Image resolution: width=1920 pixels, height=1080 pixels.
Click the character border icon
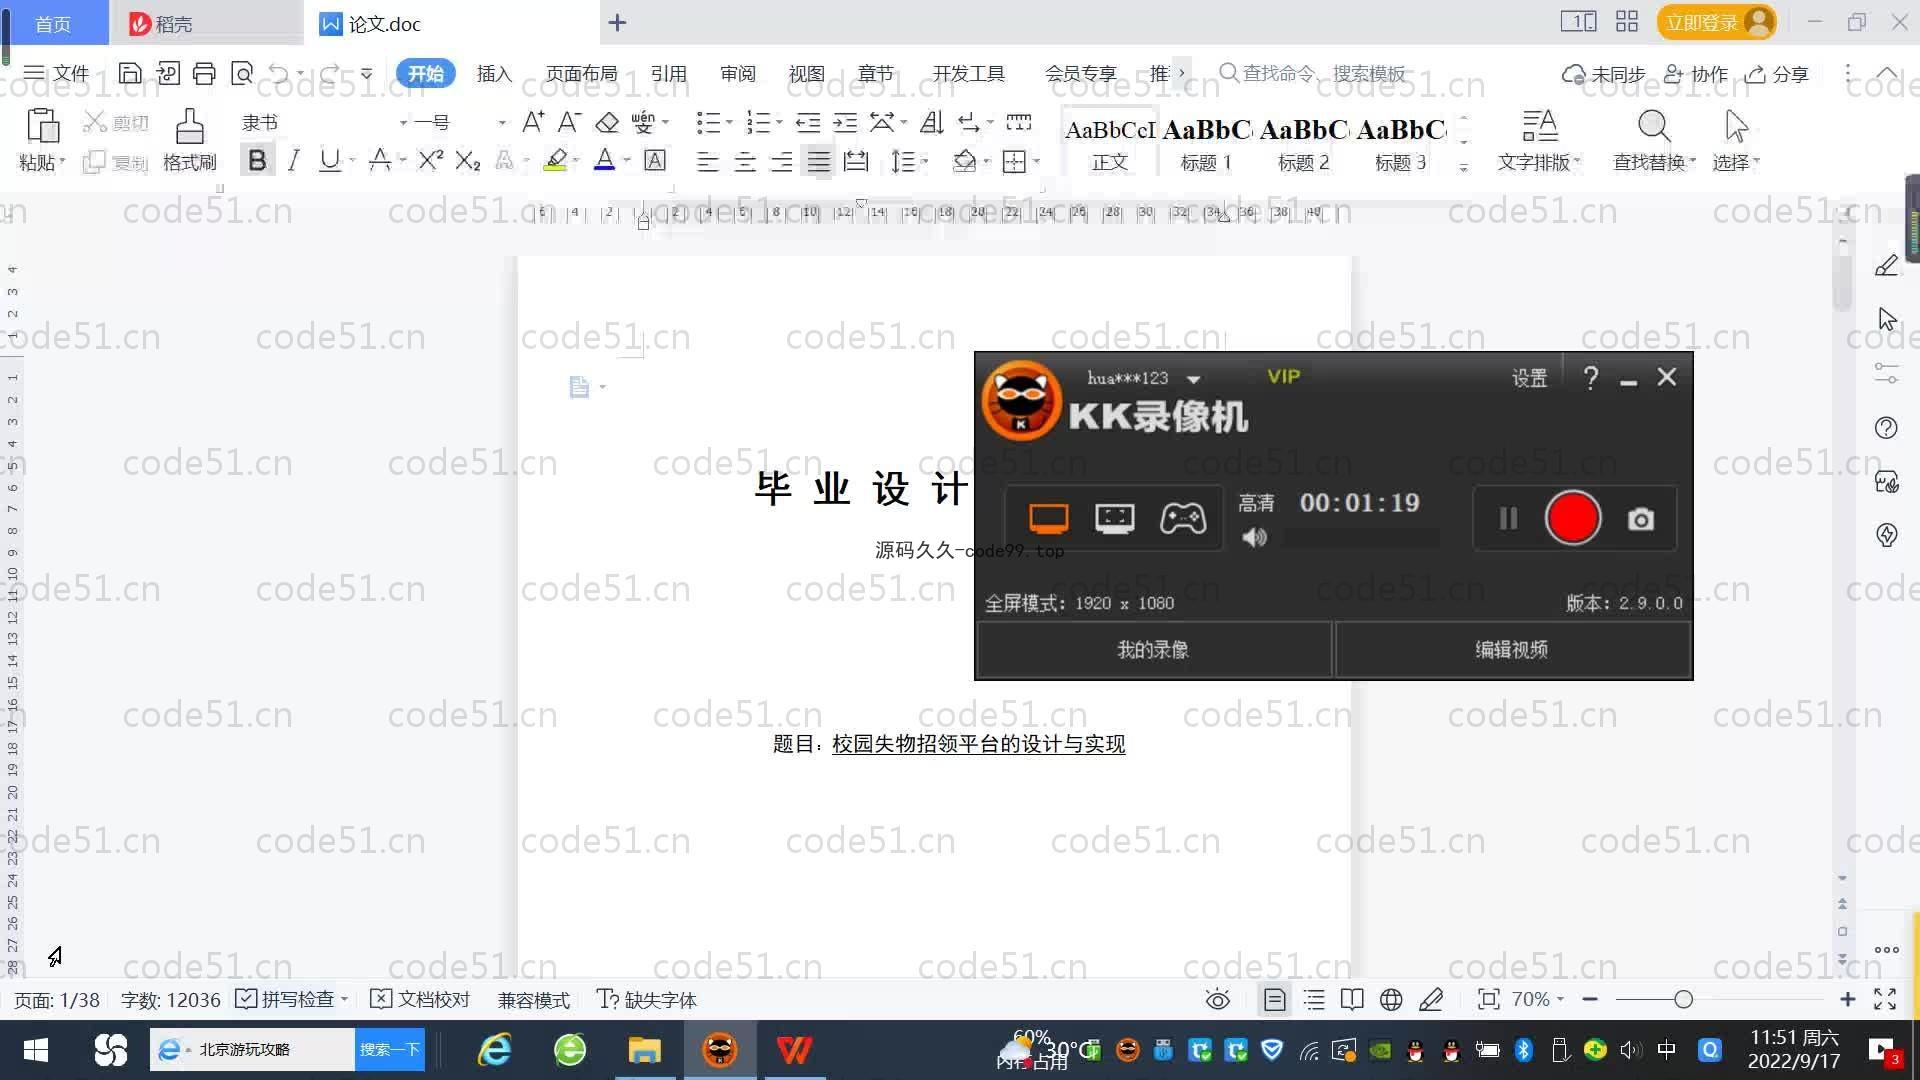click(655, 160)
